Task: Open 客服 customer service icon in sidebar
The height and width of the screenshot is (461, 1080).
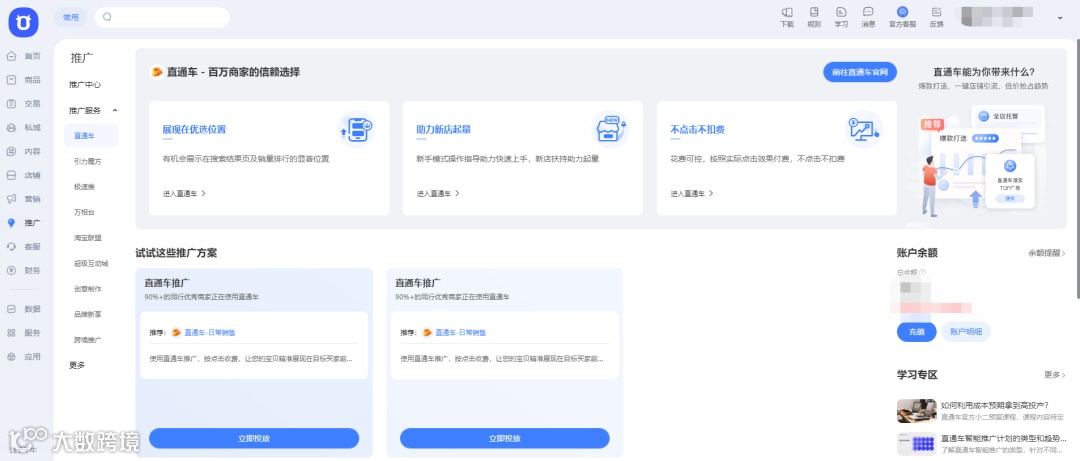Action: (x=11, y=246)
